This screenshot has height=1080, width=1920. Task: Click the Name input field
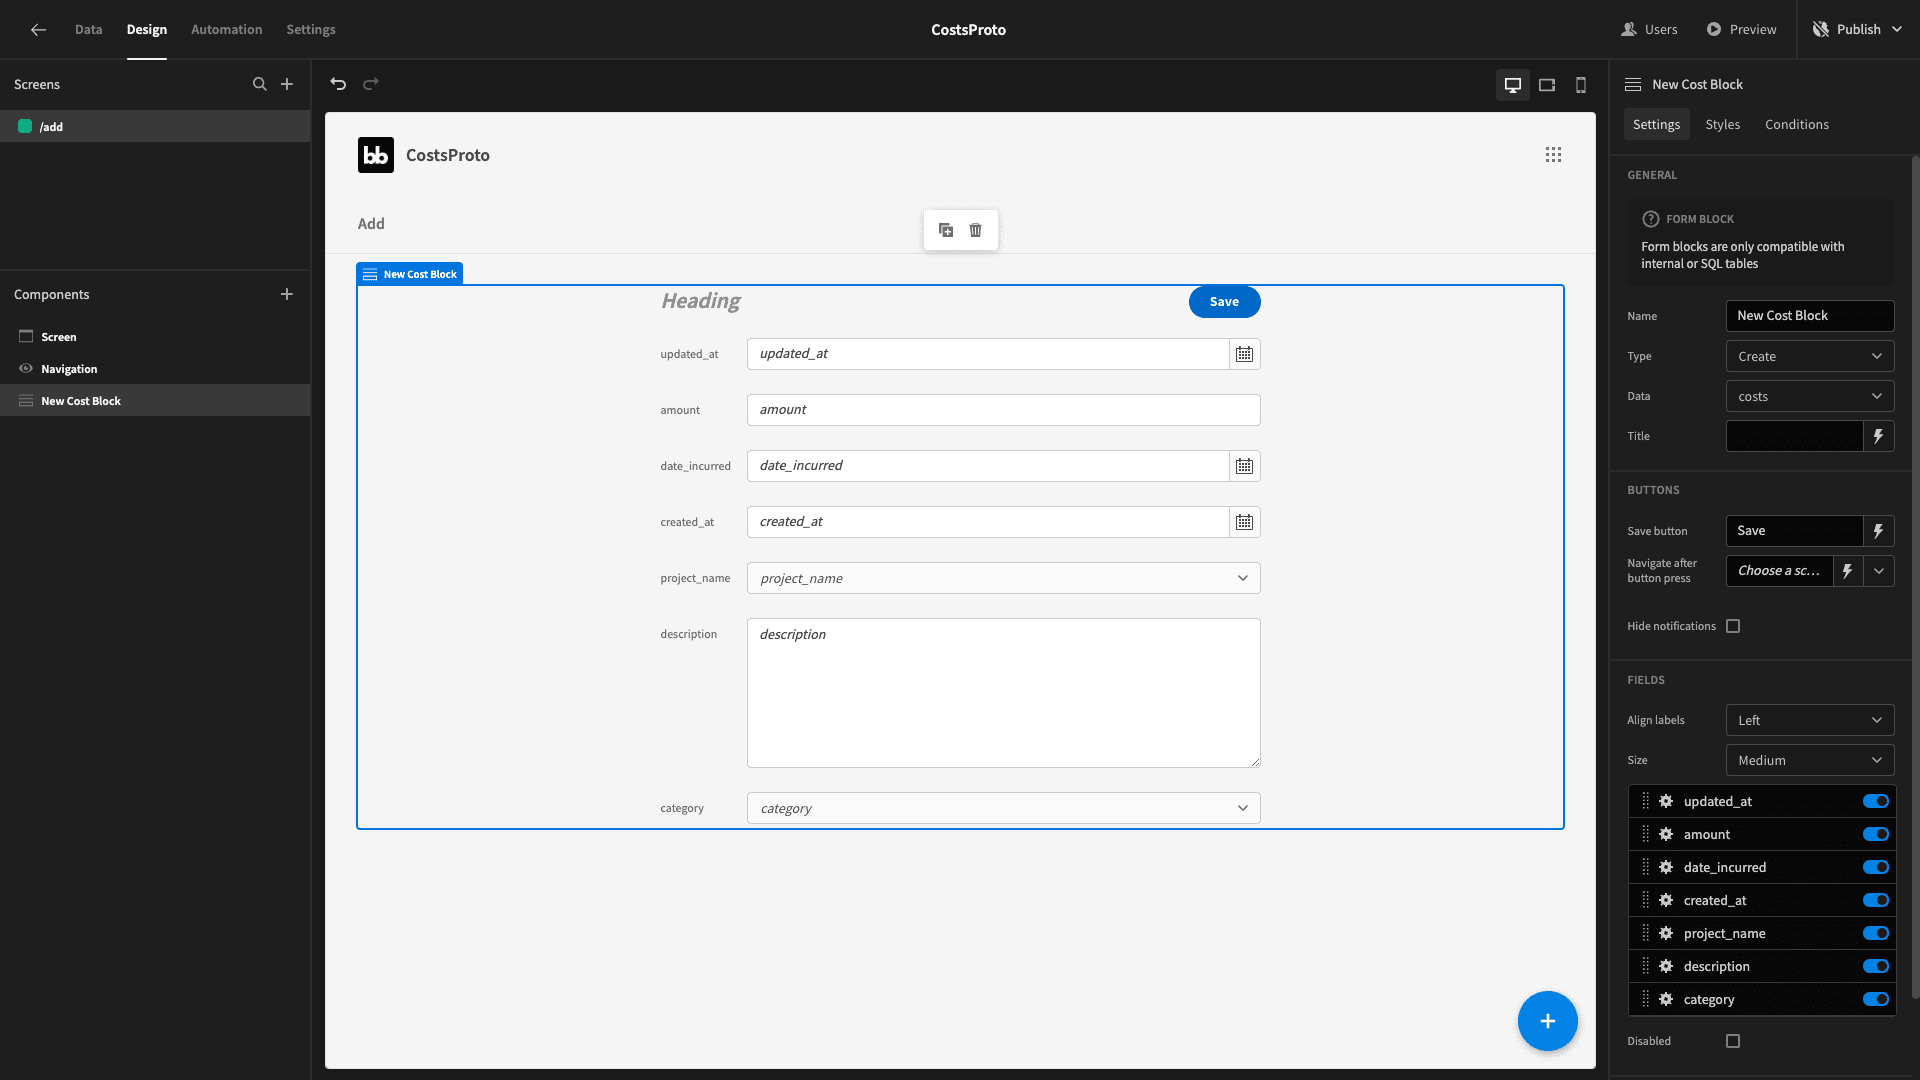pos(1810,316)
